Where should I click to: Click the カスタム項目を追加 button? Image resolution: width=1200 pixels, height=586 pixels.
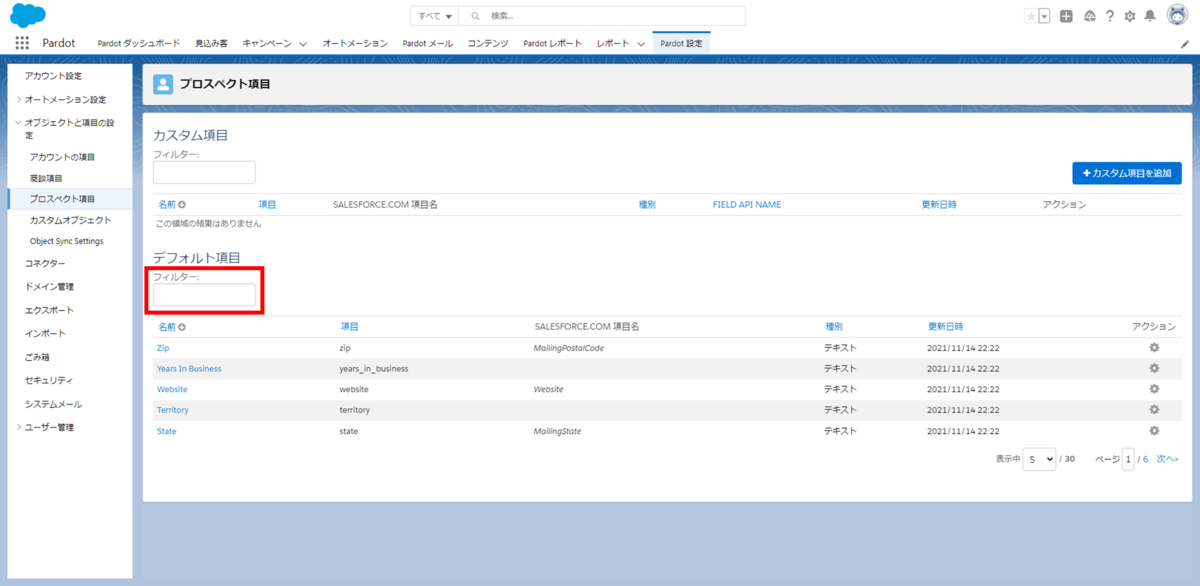pyautogui.click(x=1127, y=173)
